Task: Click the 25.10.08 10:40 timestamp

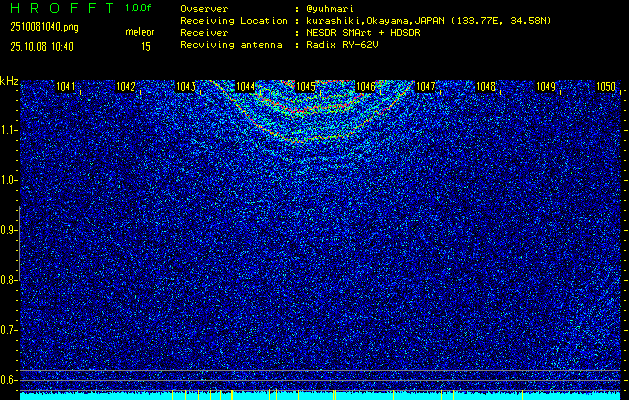Action: pyautogui.click(x=40, y=46)
